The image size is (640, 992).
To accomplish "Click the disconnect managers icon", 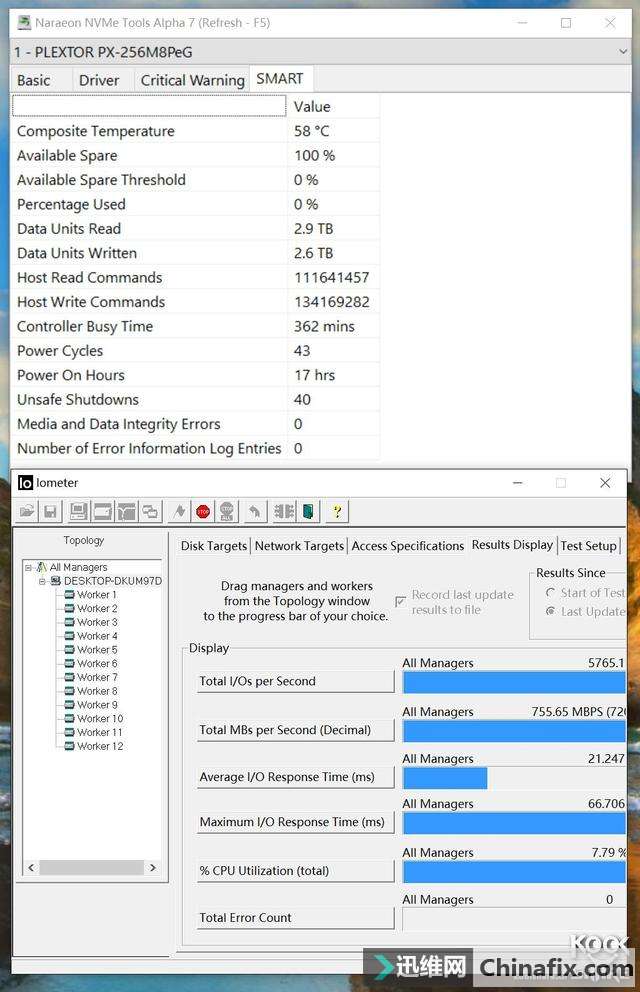I will [x=283, y=511].
